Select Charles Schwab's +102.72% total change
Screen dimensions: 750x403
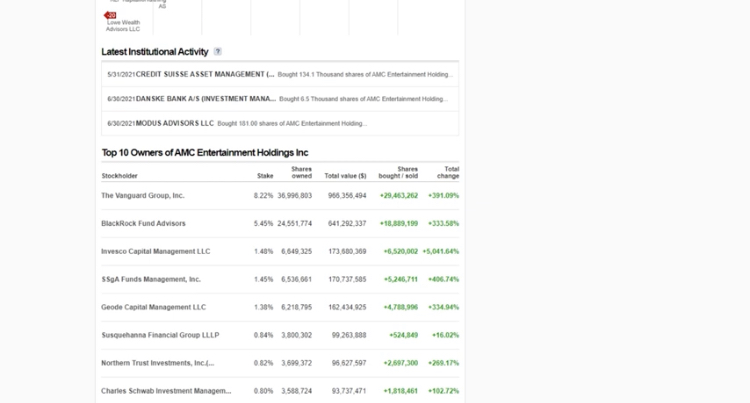click(443, 391)
